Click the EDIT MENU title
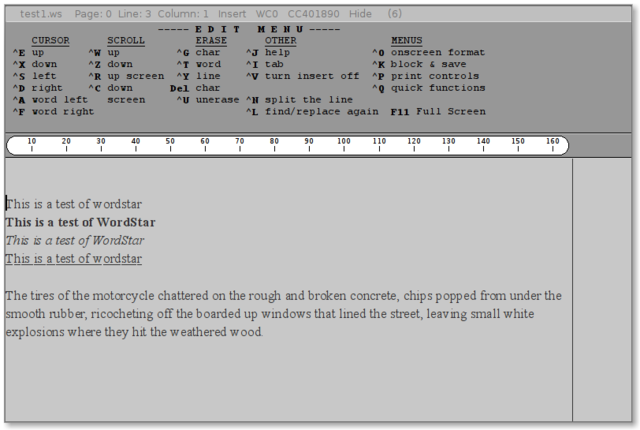640x430 pixels. [249, 29]
